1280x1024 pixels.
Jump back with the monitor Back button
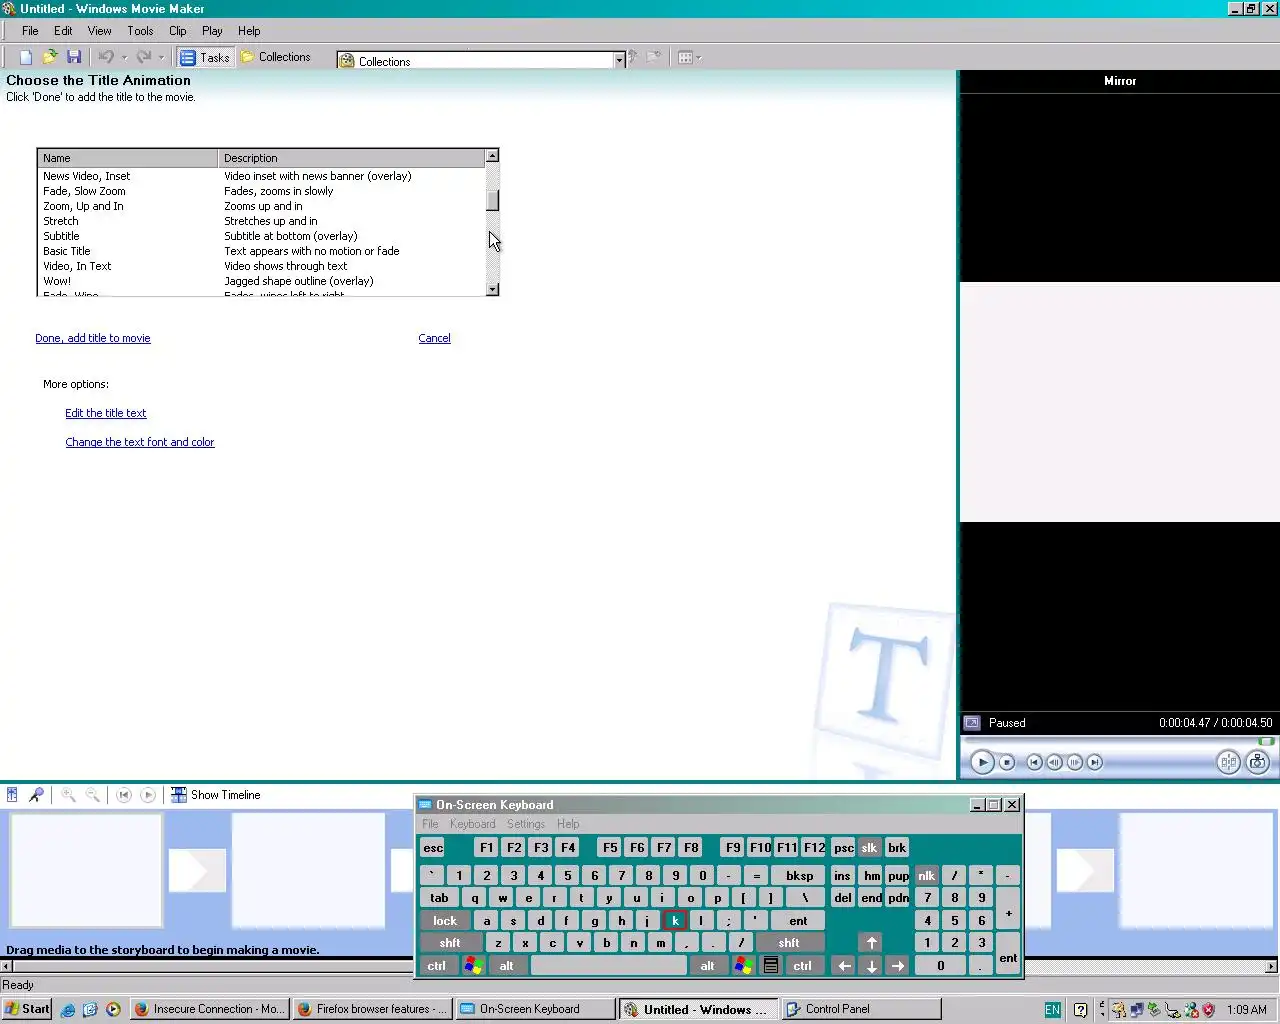[x=1034, y=762]
